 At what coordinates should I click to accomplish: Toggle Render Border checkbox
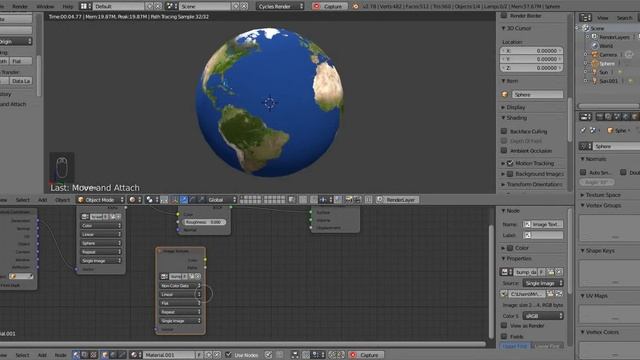click(504, 16)
